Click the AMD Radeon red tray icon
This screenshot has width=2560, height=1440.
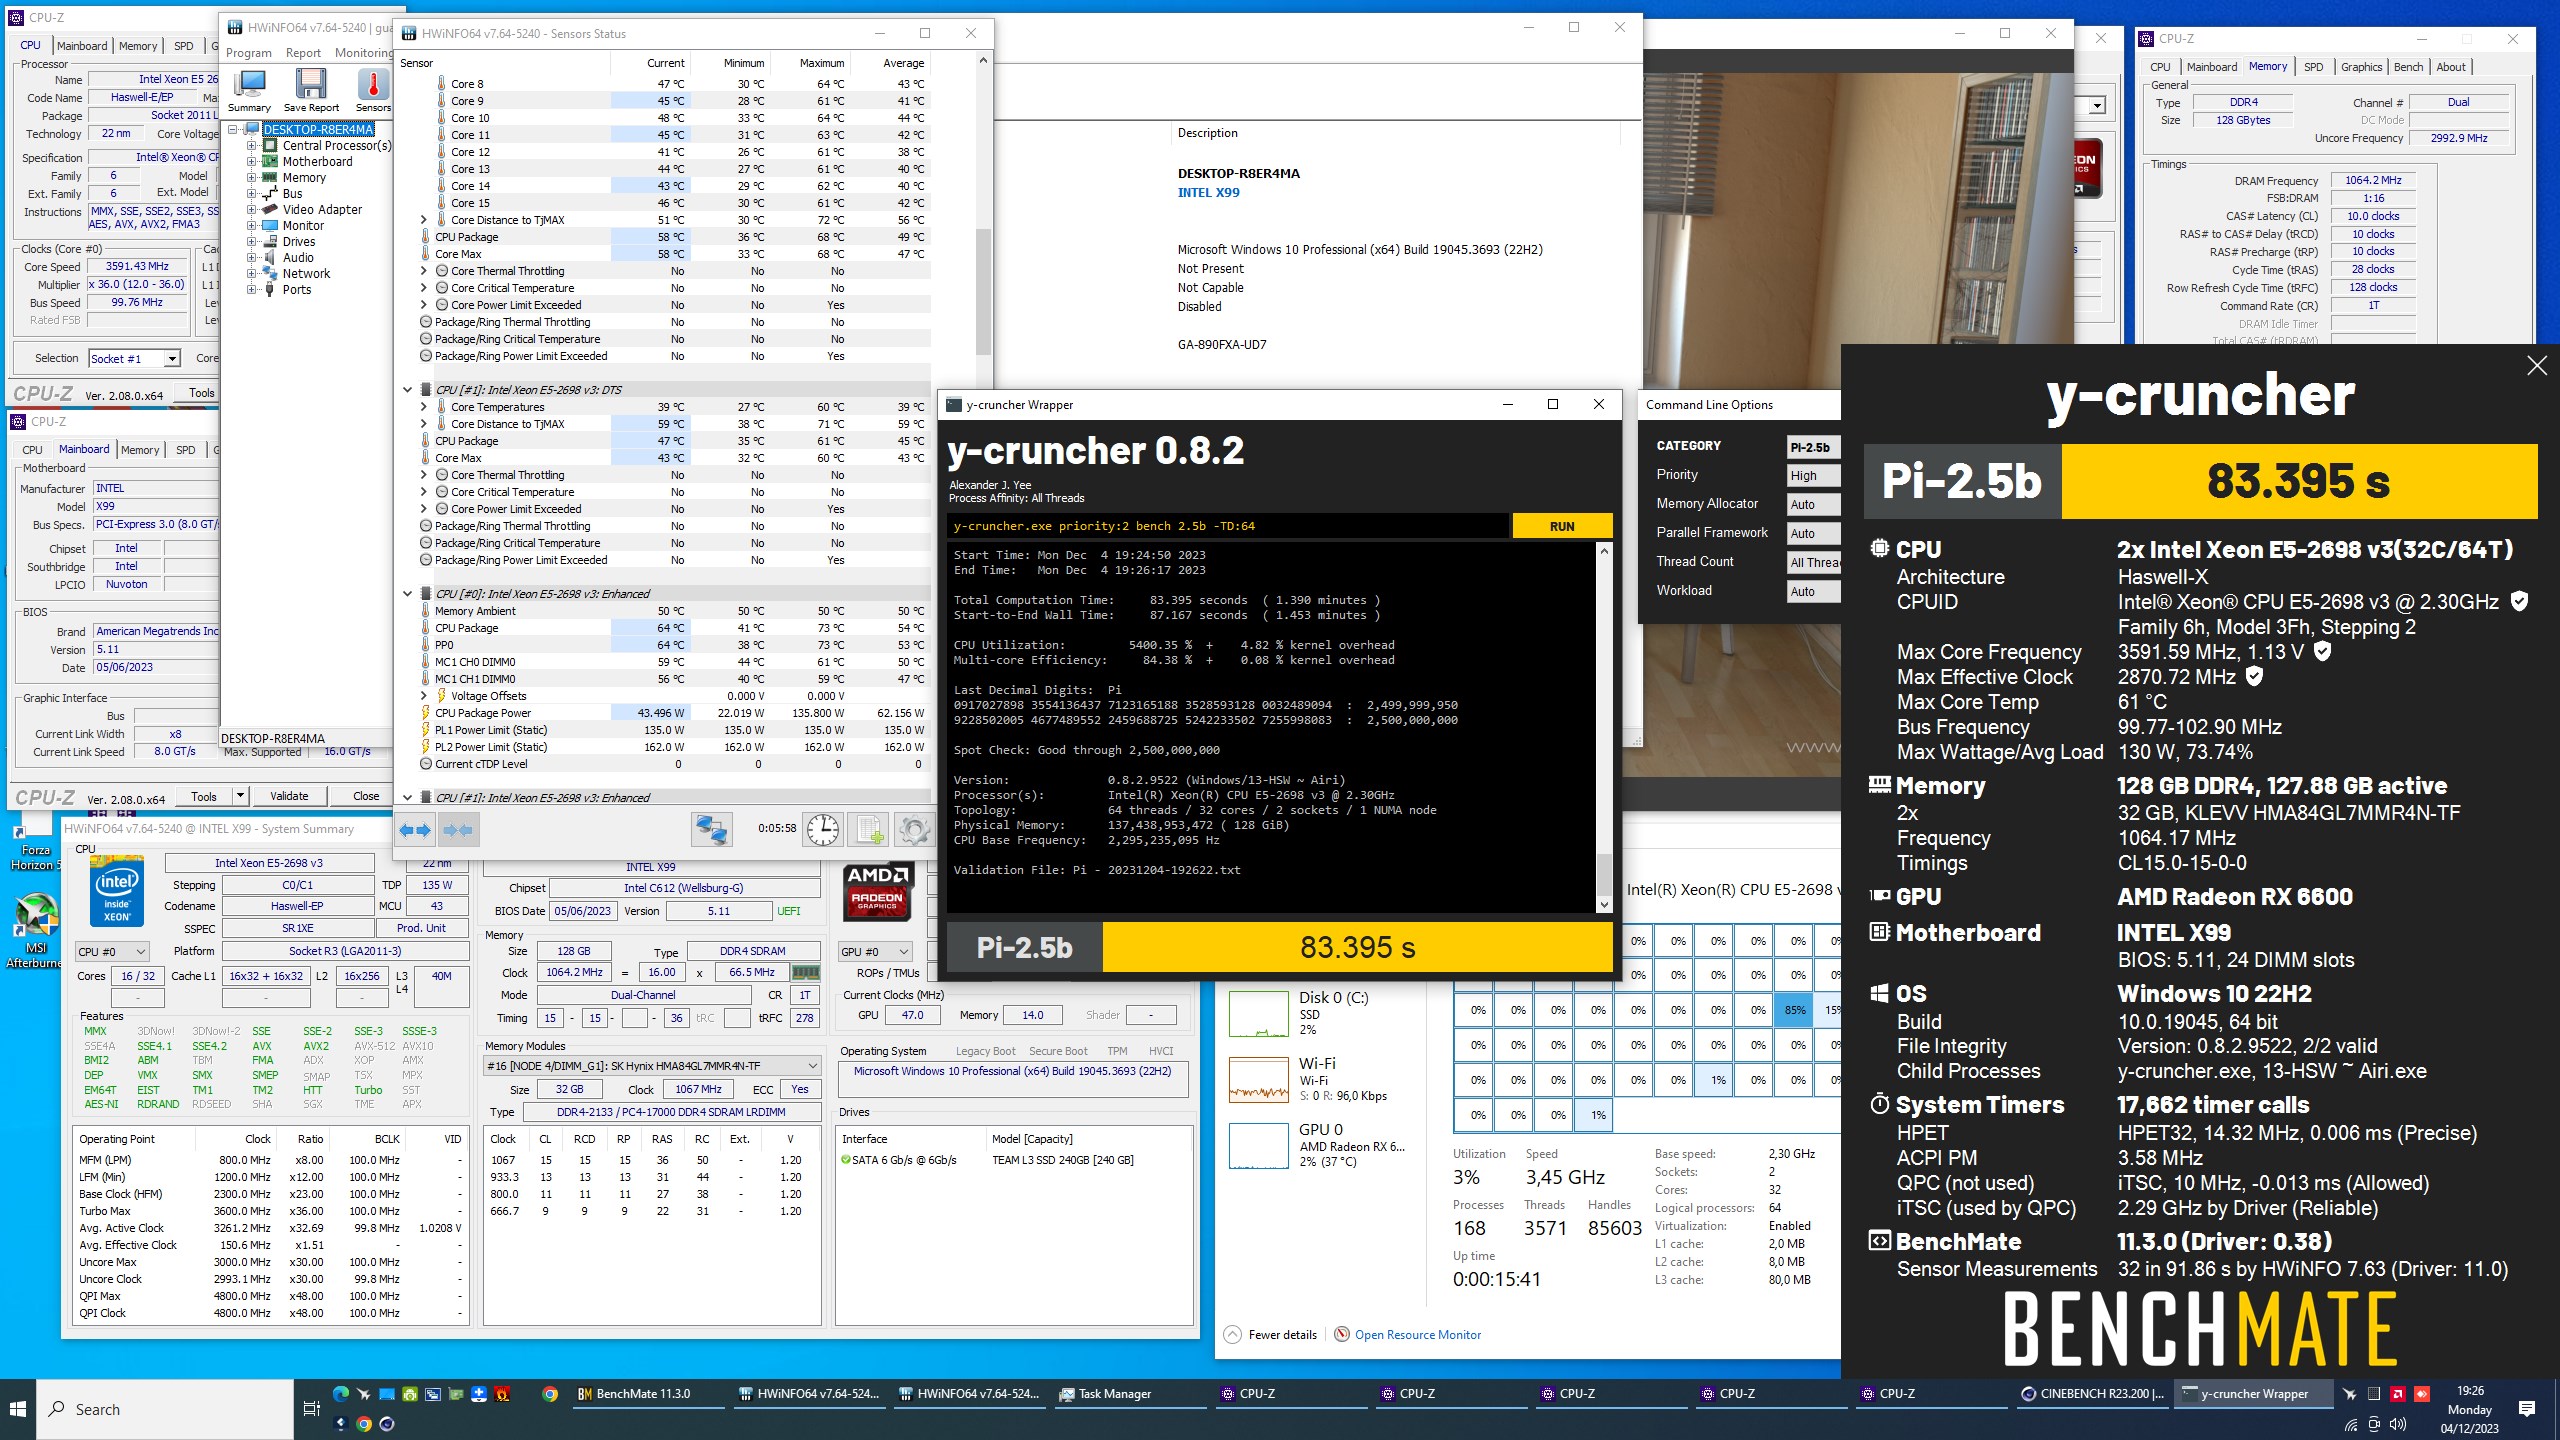[x=2397, y=1393]
